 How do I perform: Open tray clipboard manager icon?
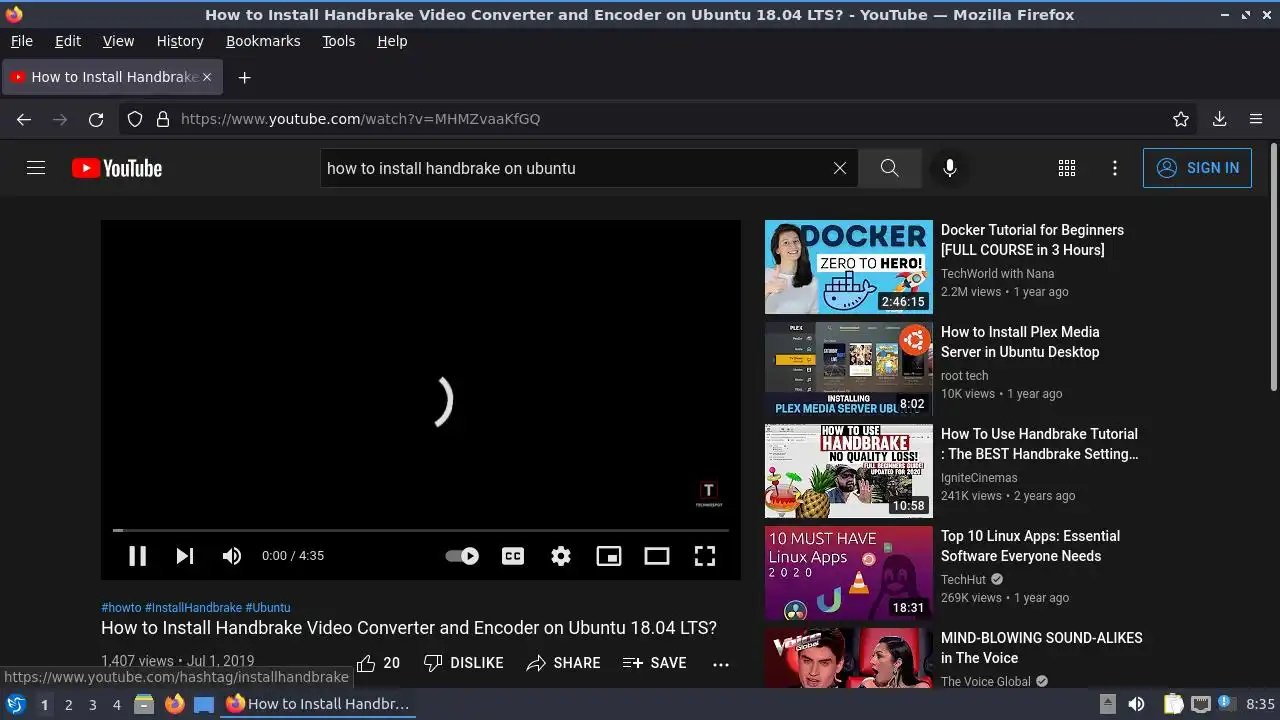click(1174, 704)
